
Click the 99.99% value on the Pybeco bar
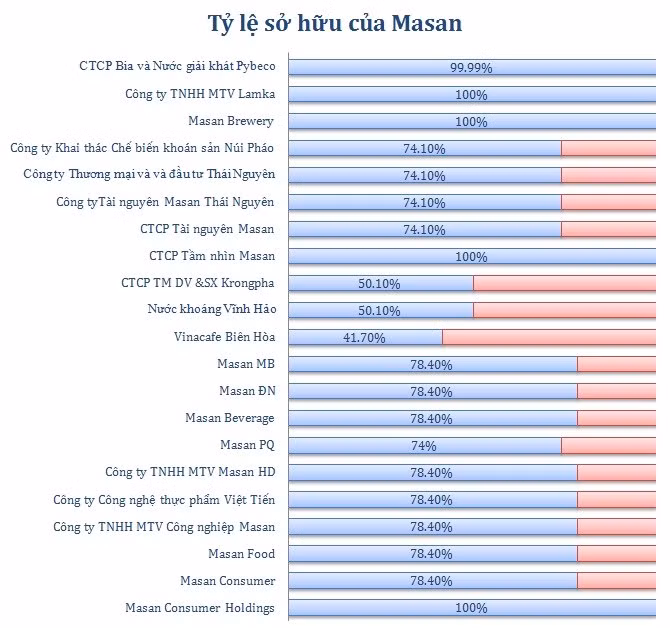point(470,68)
